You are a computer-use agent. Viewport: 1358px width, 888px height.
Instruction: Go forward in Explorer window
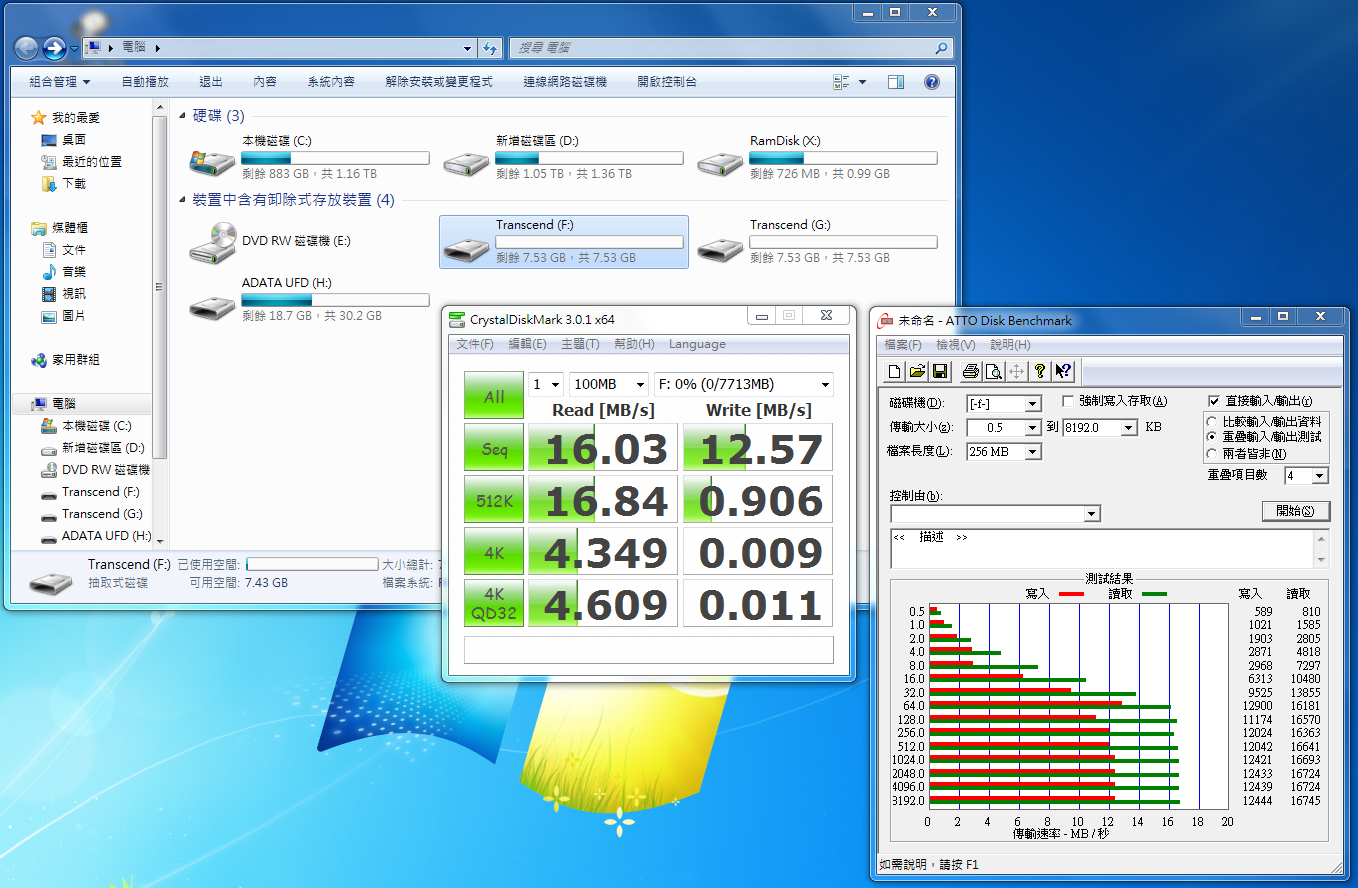pyautogui.click(x=54, y=47)
